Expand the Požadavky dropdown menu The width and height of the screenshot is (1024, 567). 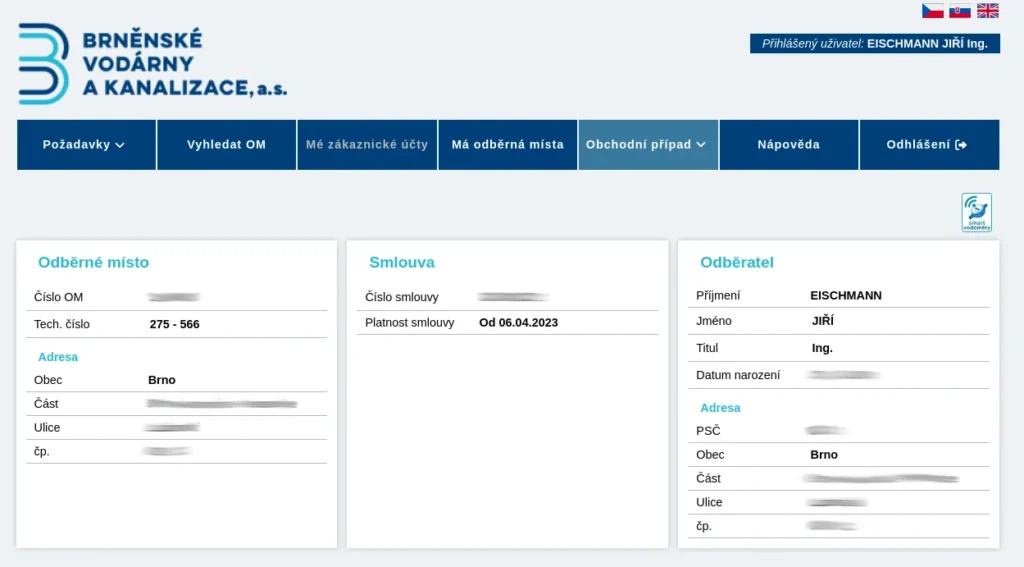86,145
